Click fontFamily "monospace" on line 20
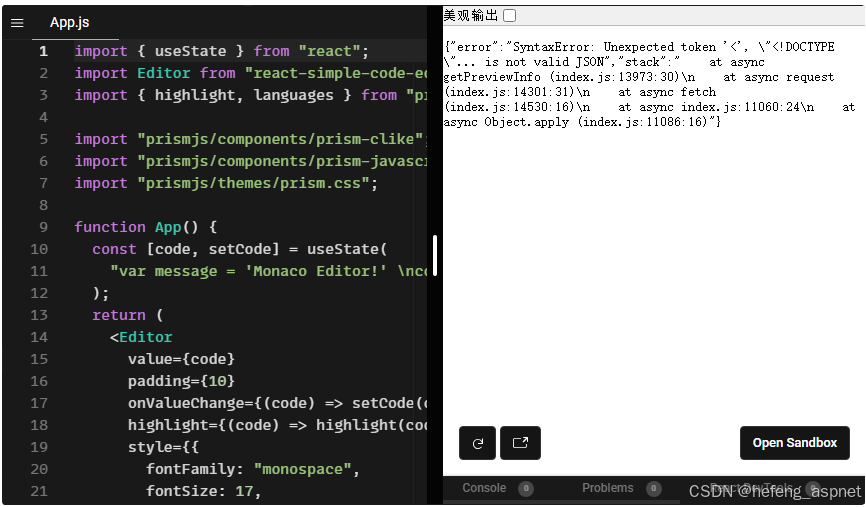 tap(253, 469)
